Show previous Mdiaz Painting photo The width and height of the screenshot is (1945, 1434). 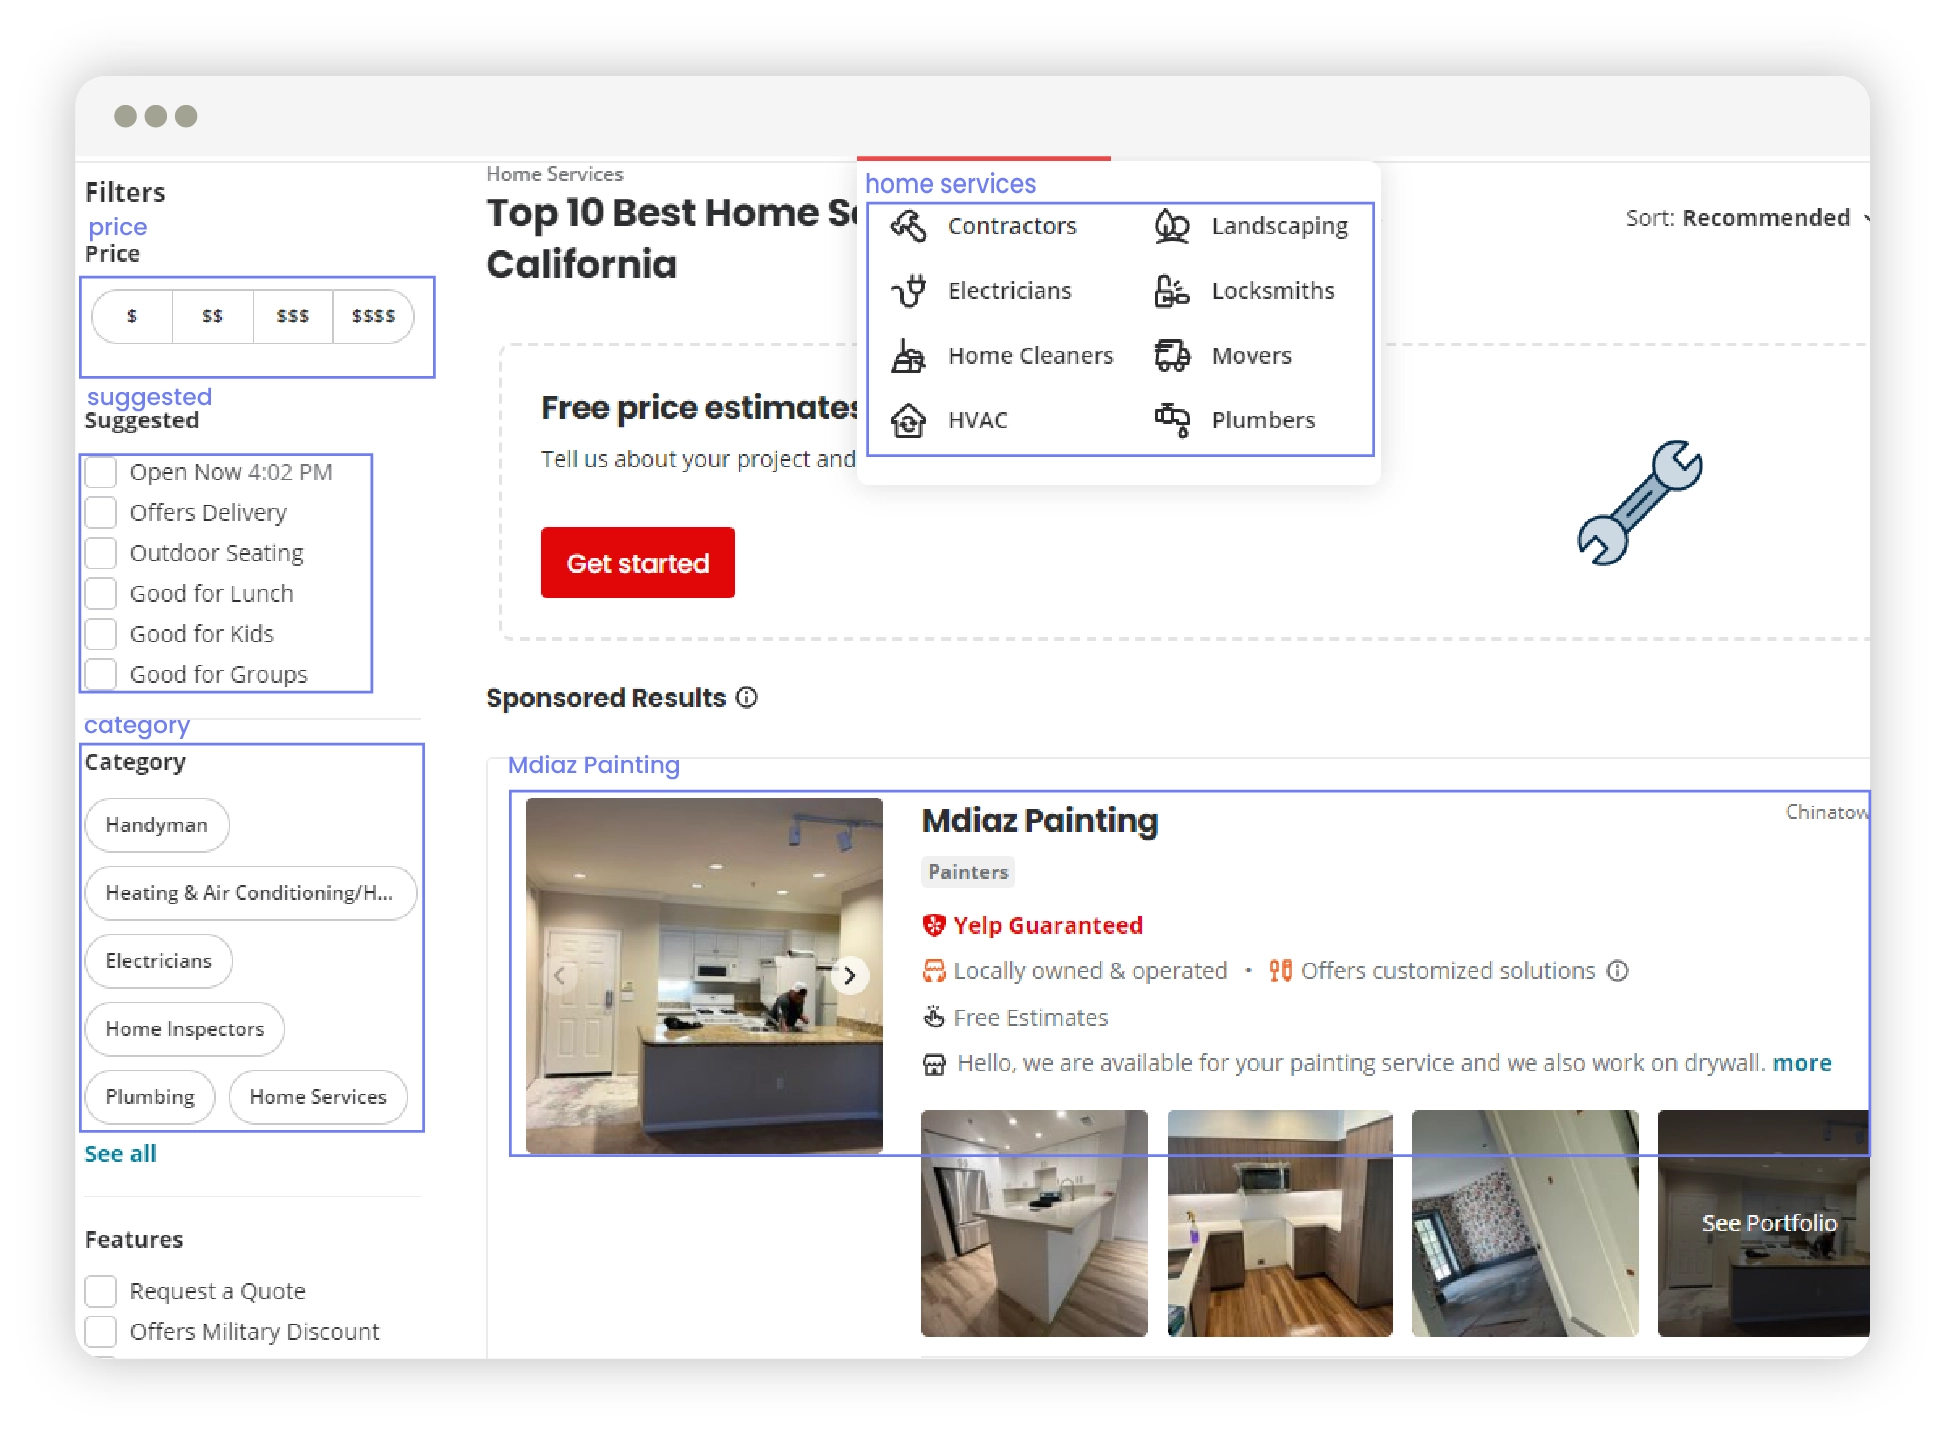coord(560,975)
